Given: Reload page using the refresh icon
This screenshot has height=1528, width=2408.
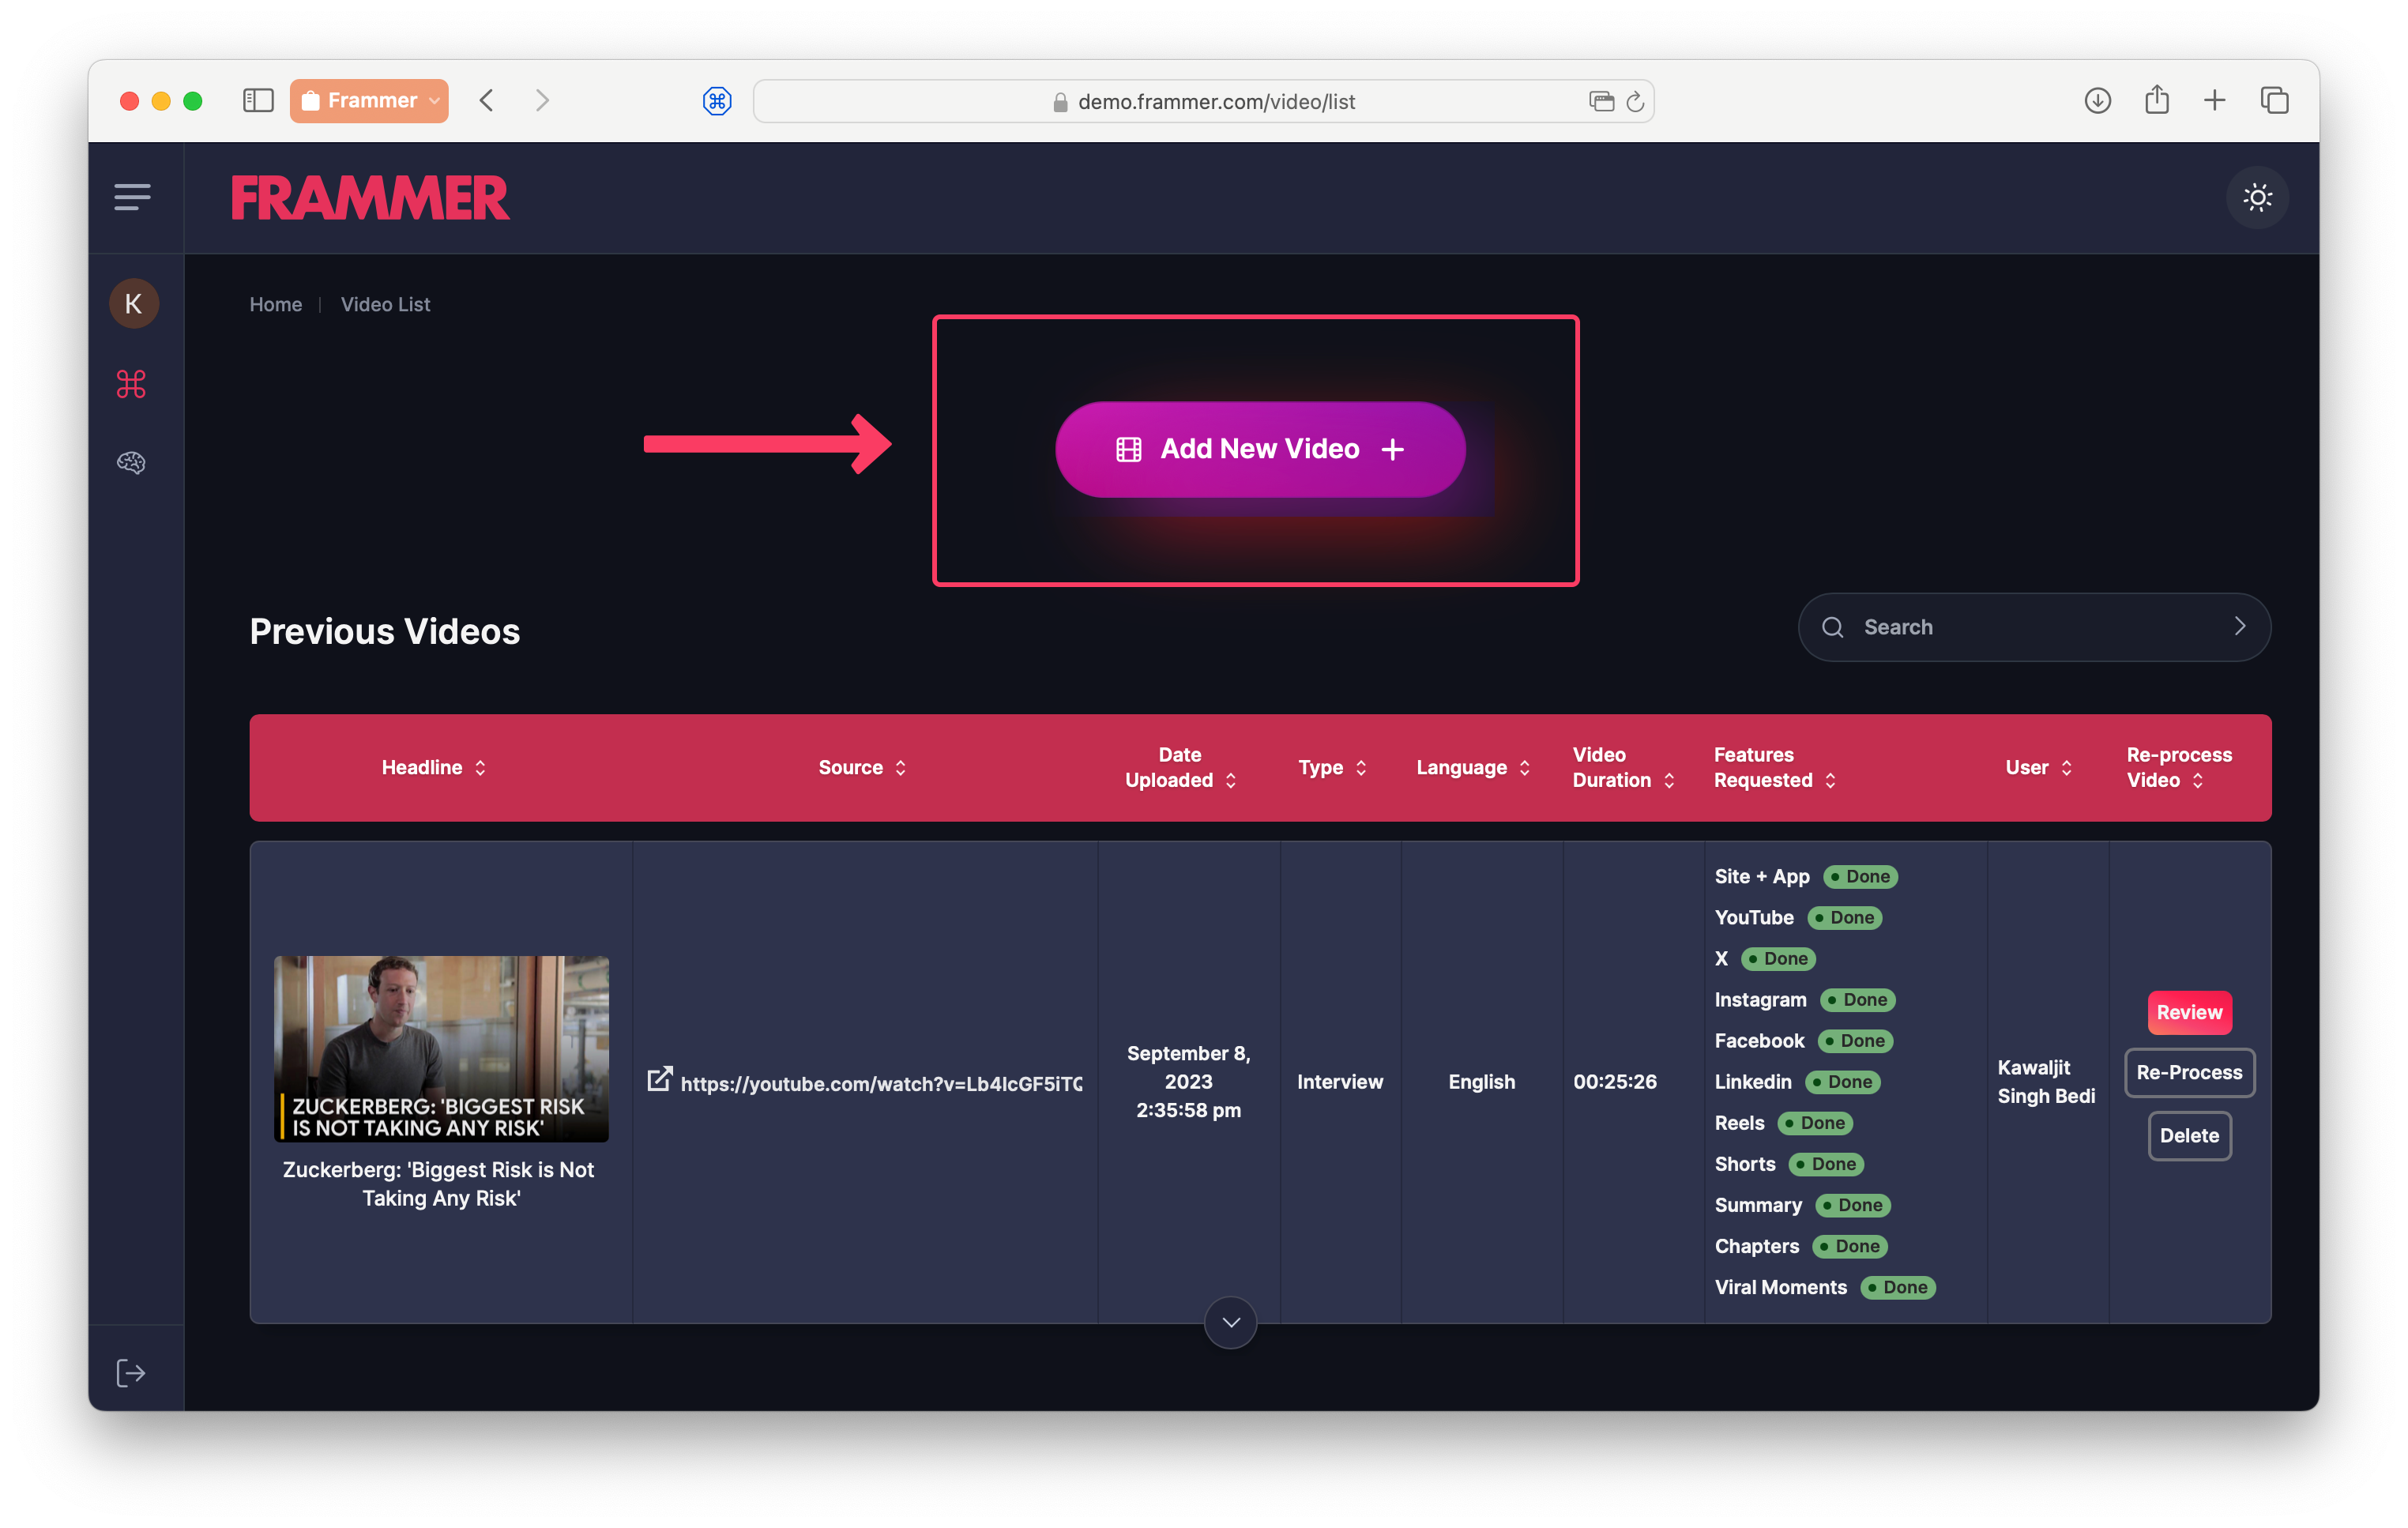Looking at the screenshot, I should coord(1635,102).
